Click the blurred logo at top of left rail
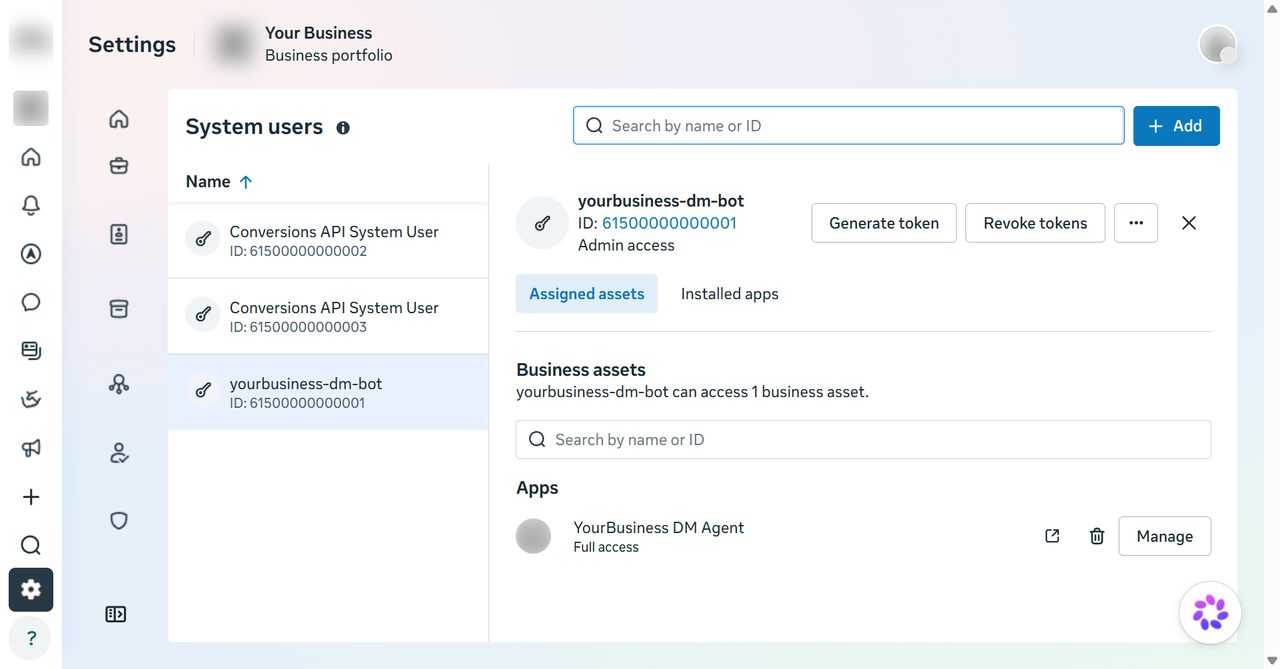 click(31, 40)
